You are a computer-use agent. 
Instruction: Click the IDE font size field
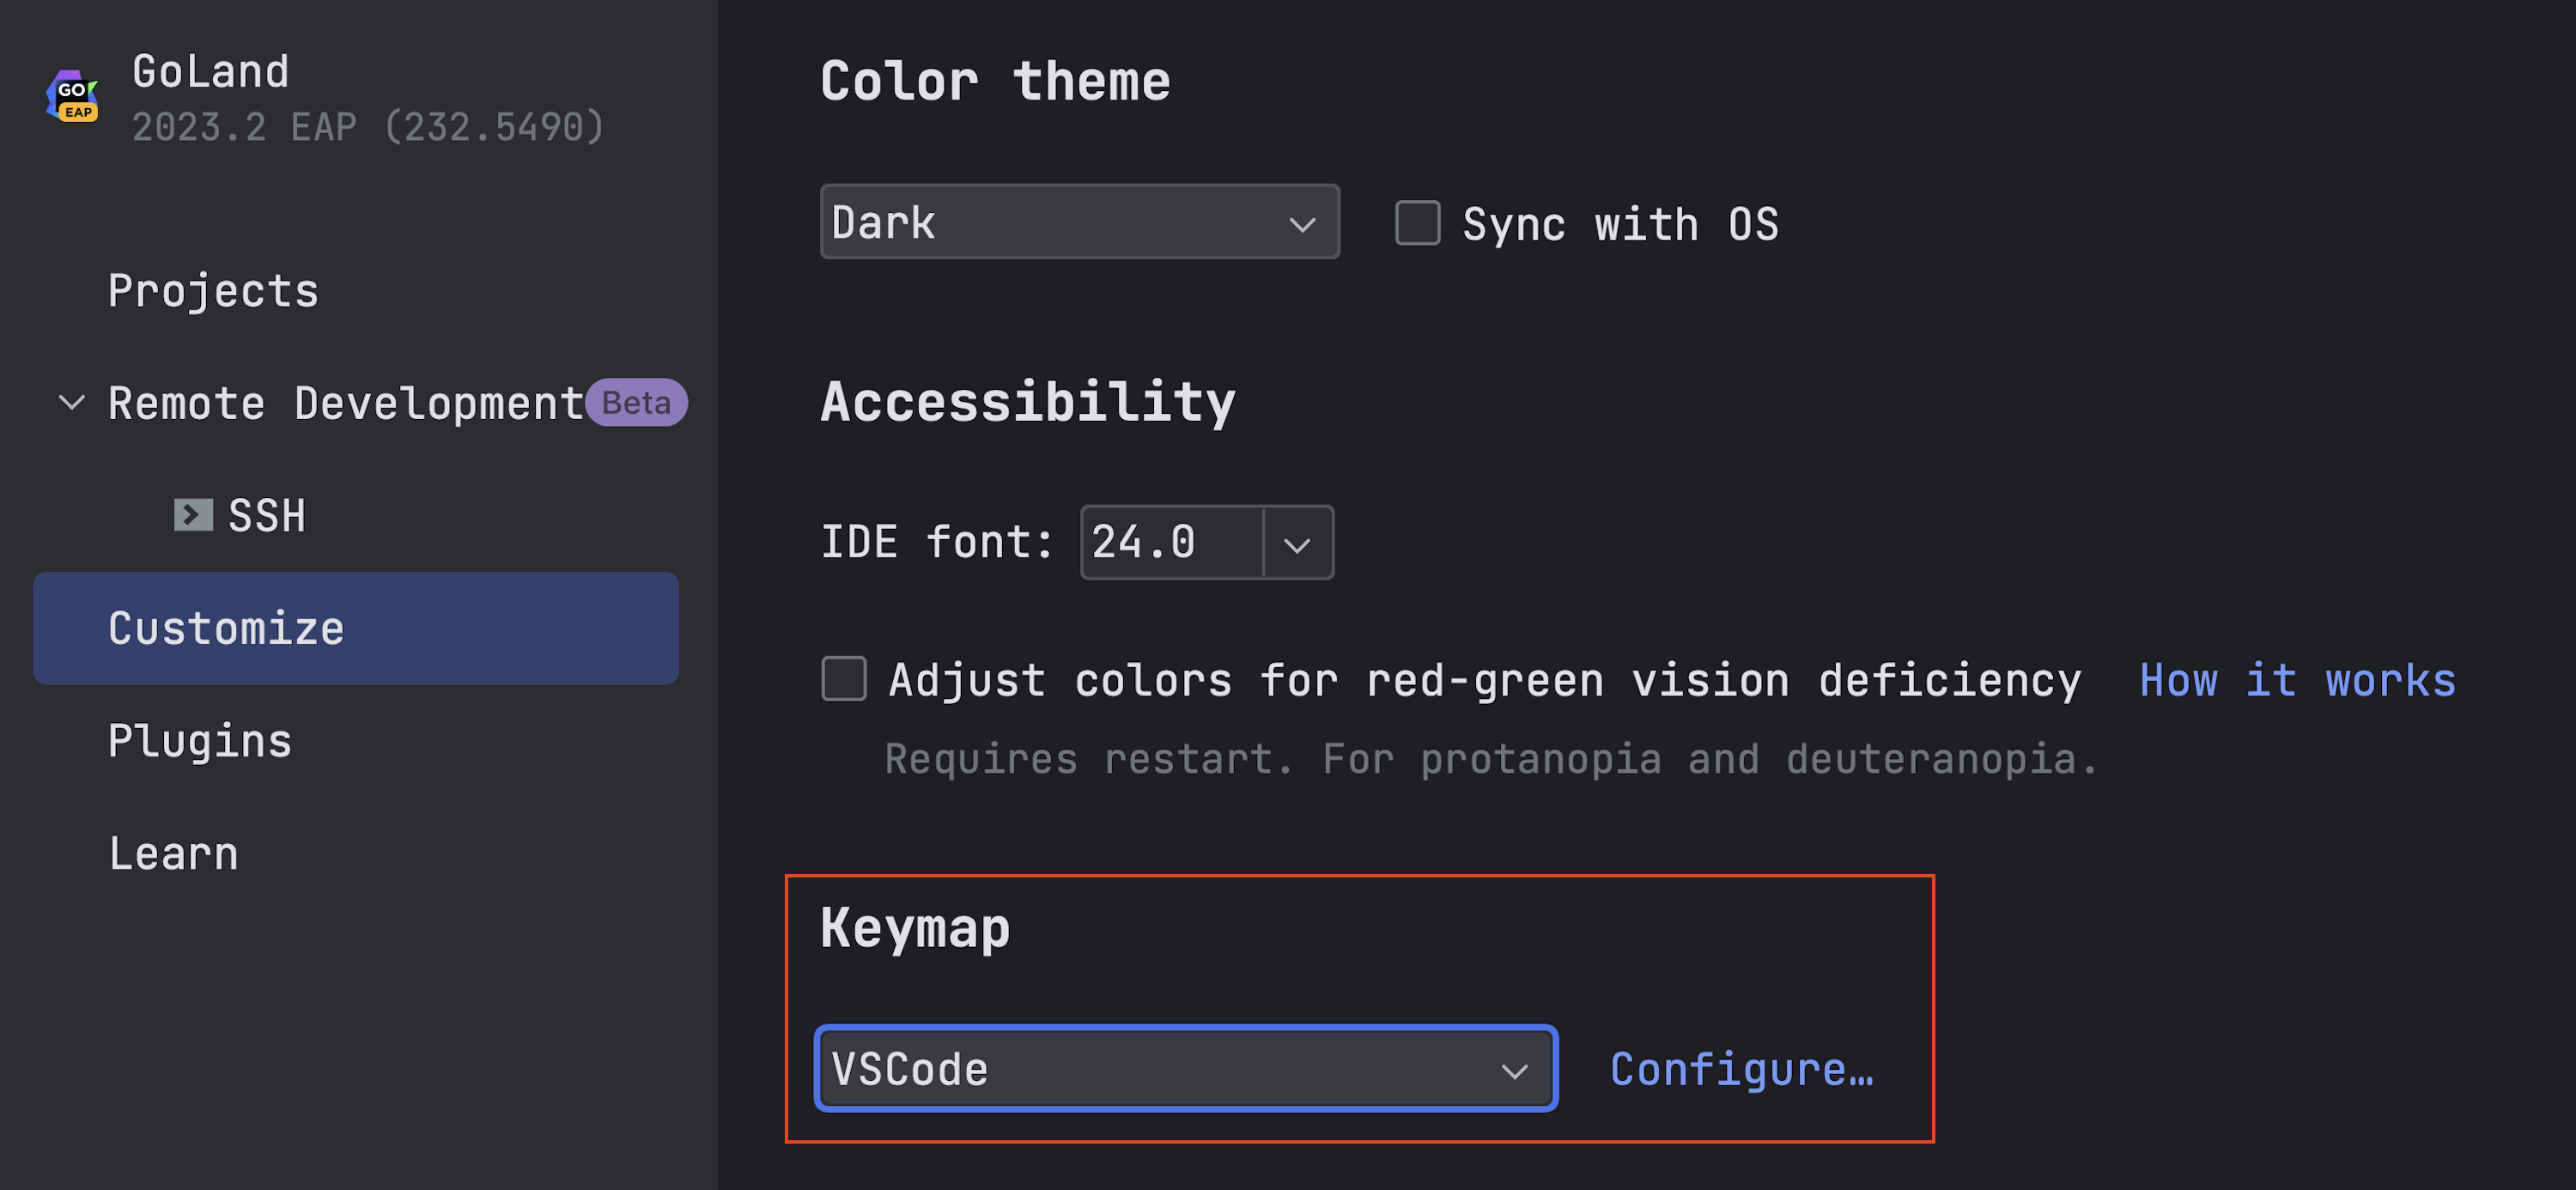click(x=1170, y=543)
